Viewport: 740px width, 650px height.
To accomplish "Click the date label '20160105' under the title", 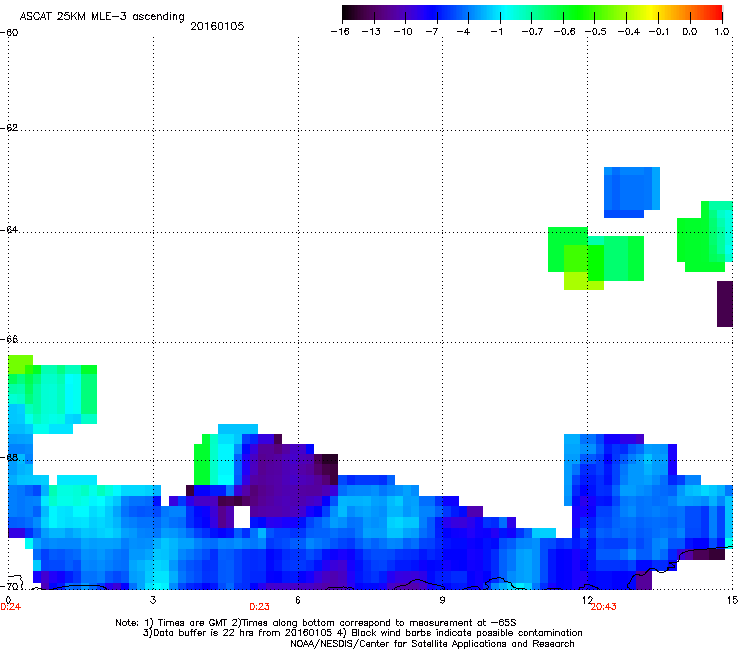I will [x=217, y=26].
